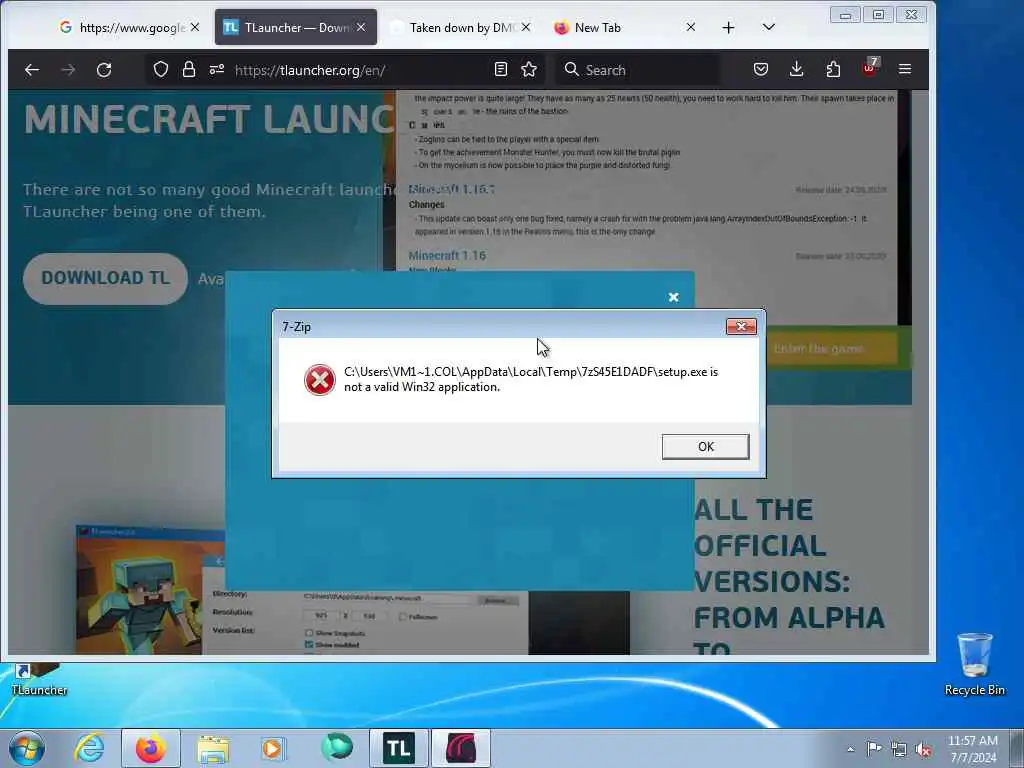Click the Firefox window minimize button

point(845,15)
